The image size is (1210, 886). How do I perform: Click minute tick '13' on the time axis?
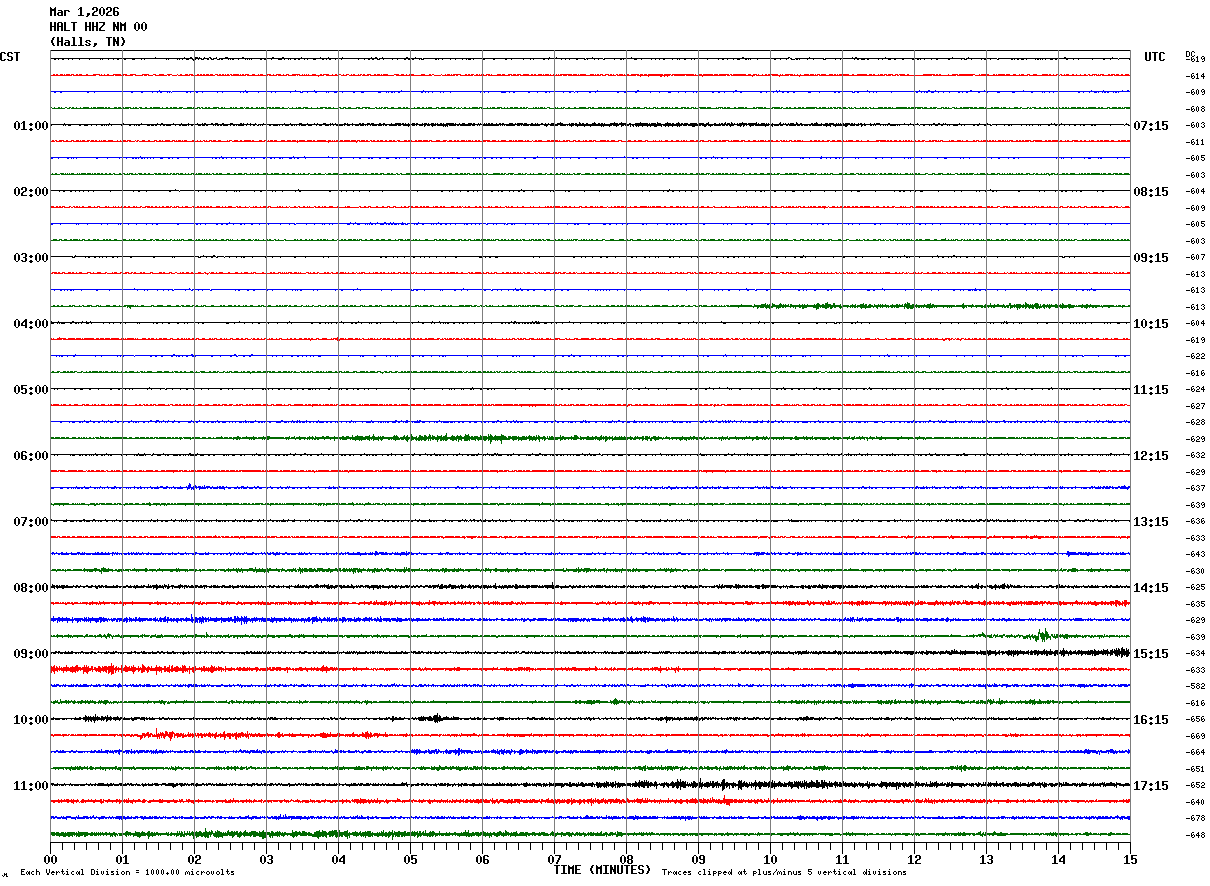[986, 859]
